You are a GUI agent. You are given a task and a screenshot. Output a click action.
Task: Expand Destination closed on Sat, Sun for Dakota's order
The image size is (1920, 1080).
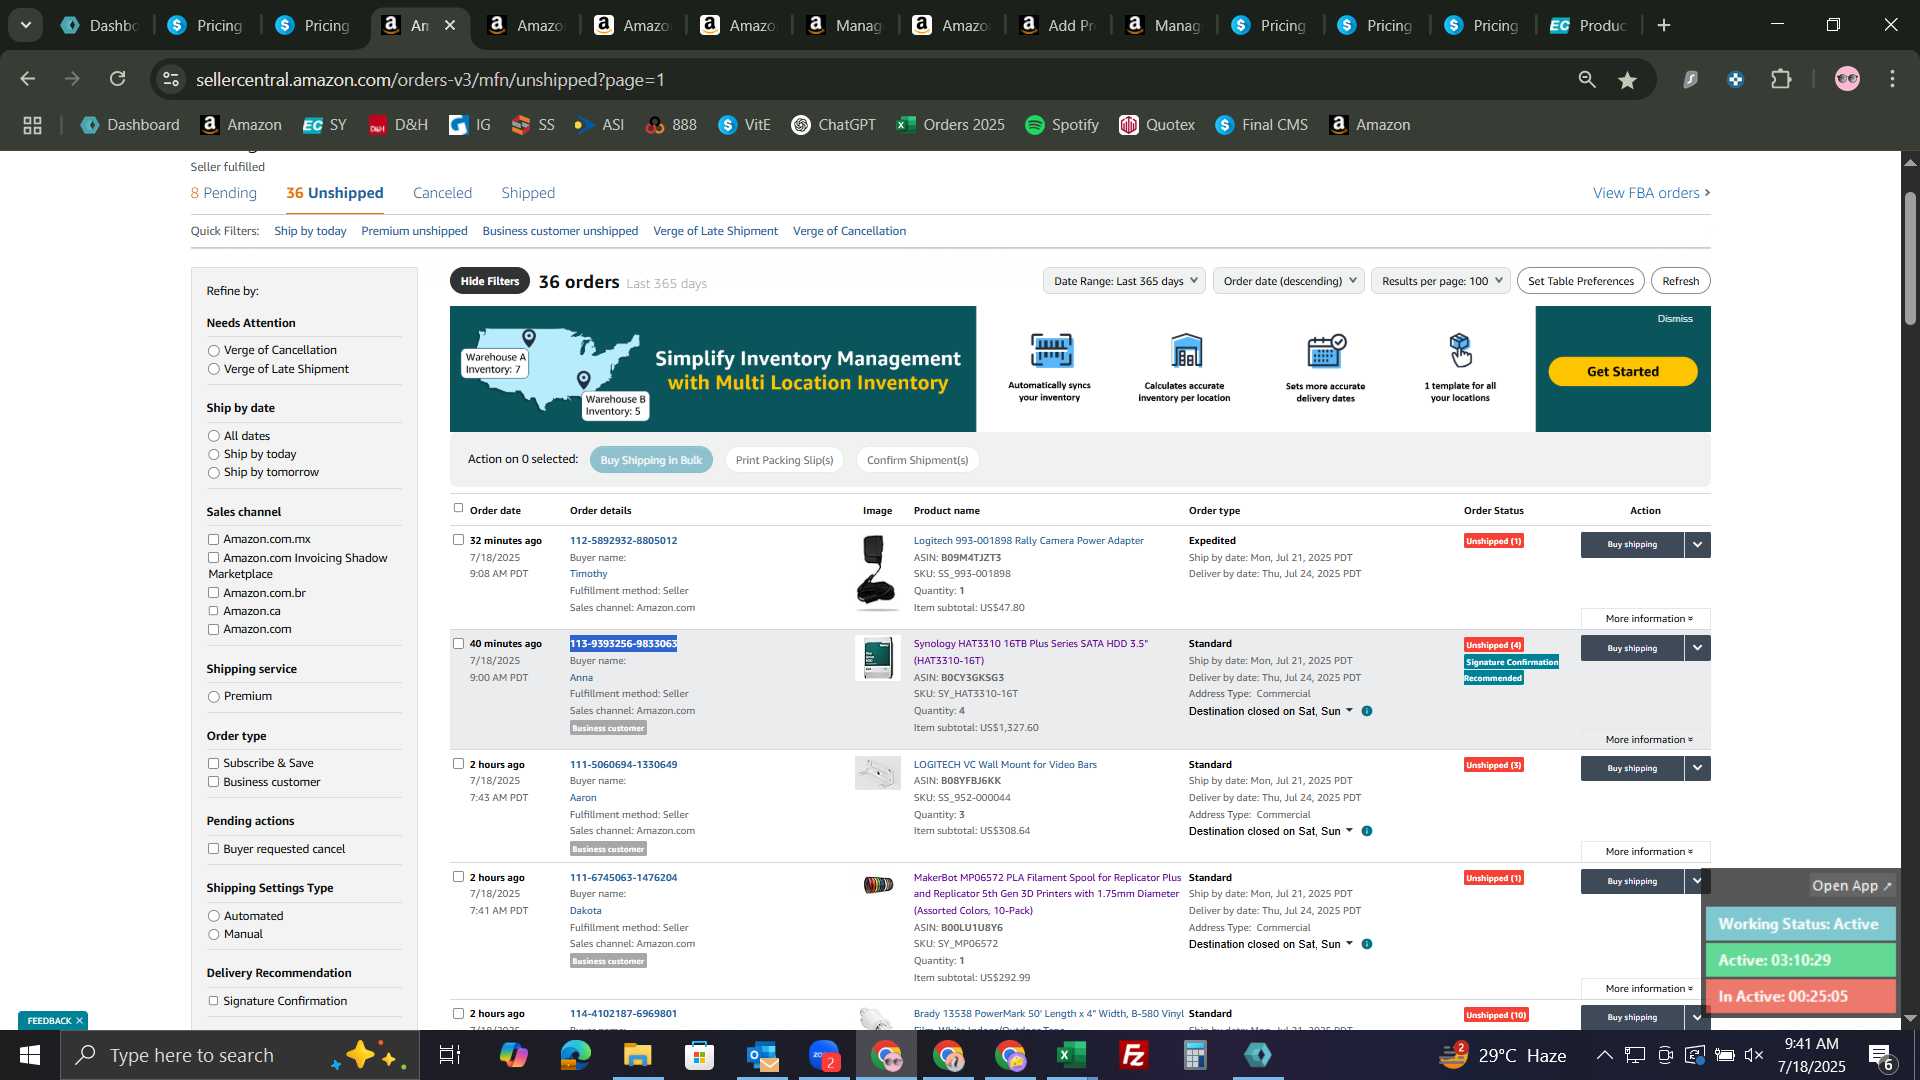click(1270, 945)
